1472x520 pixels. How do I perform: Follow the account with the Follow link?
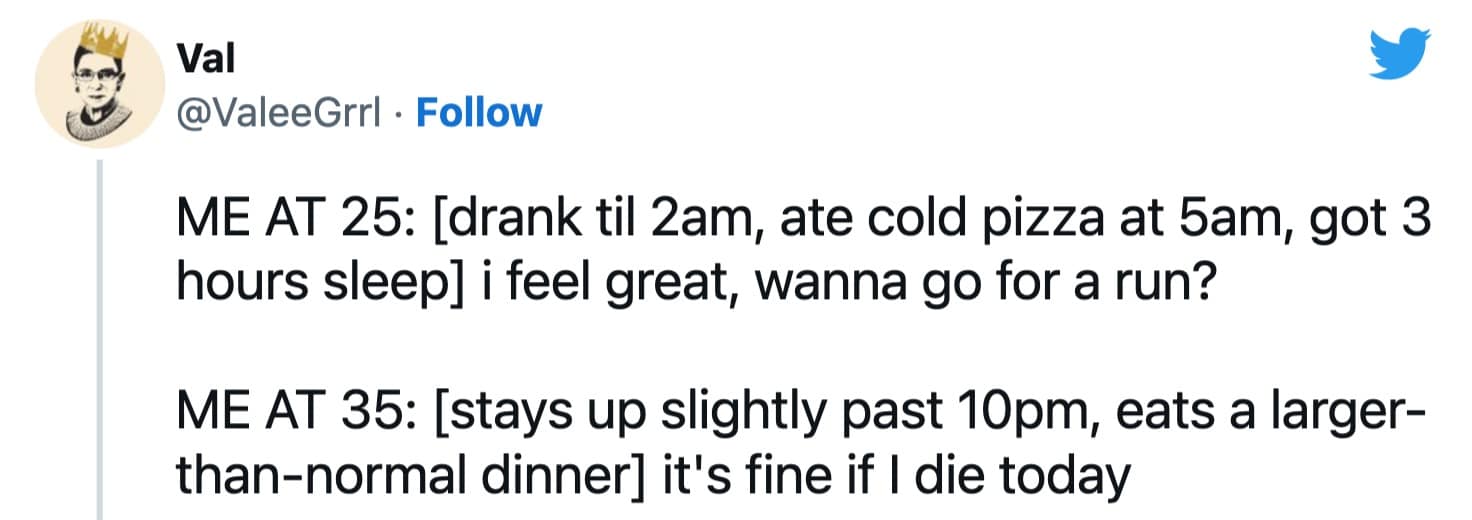pos(478,113)
